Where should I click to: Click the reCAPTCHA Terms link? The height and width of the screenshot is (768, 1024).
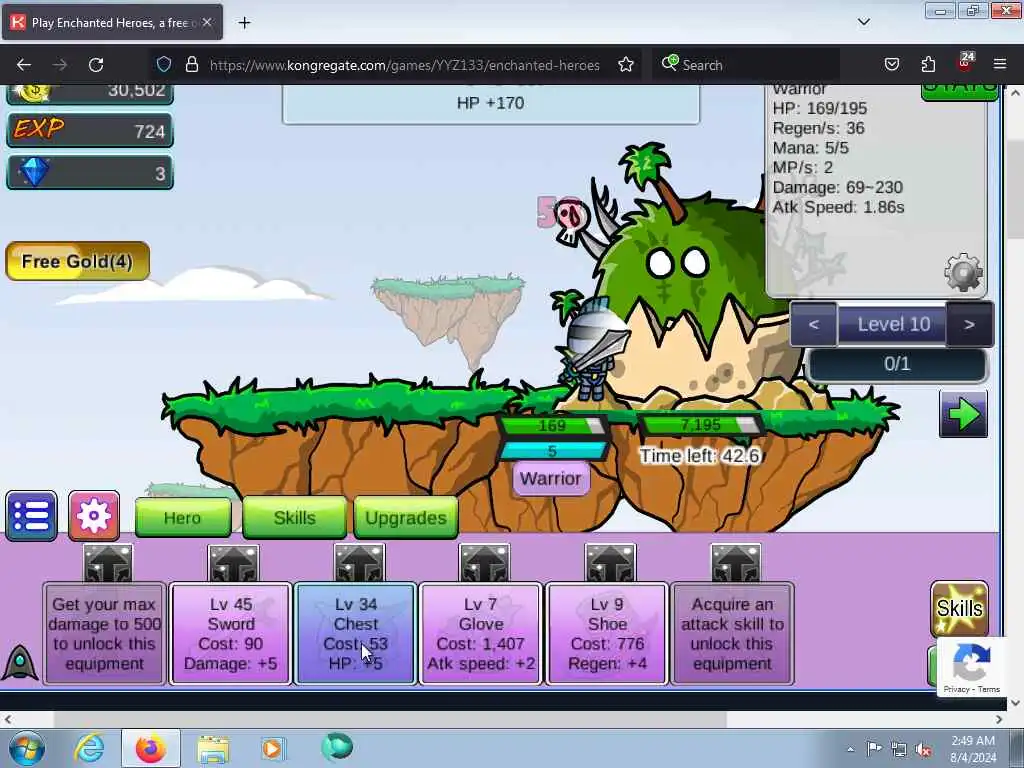click(x=989, y=690)
